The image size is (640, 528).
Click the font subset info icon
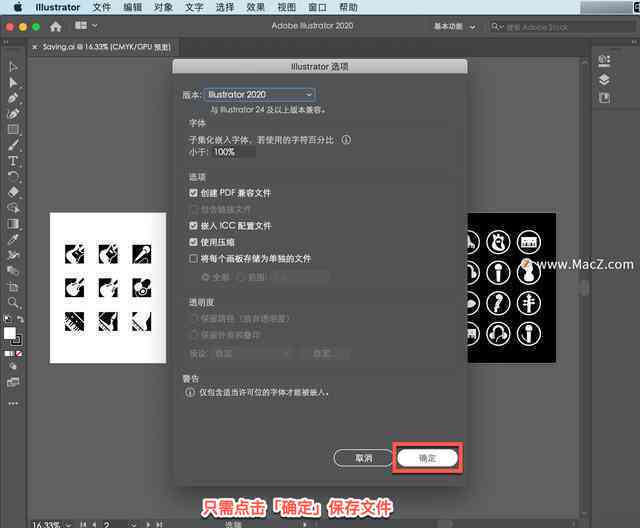coord(346,140)
